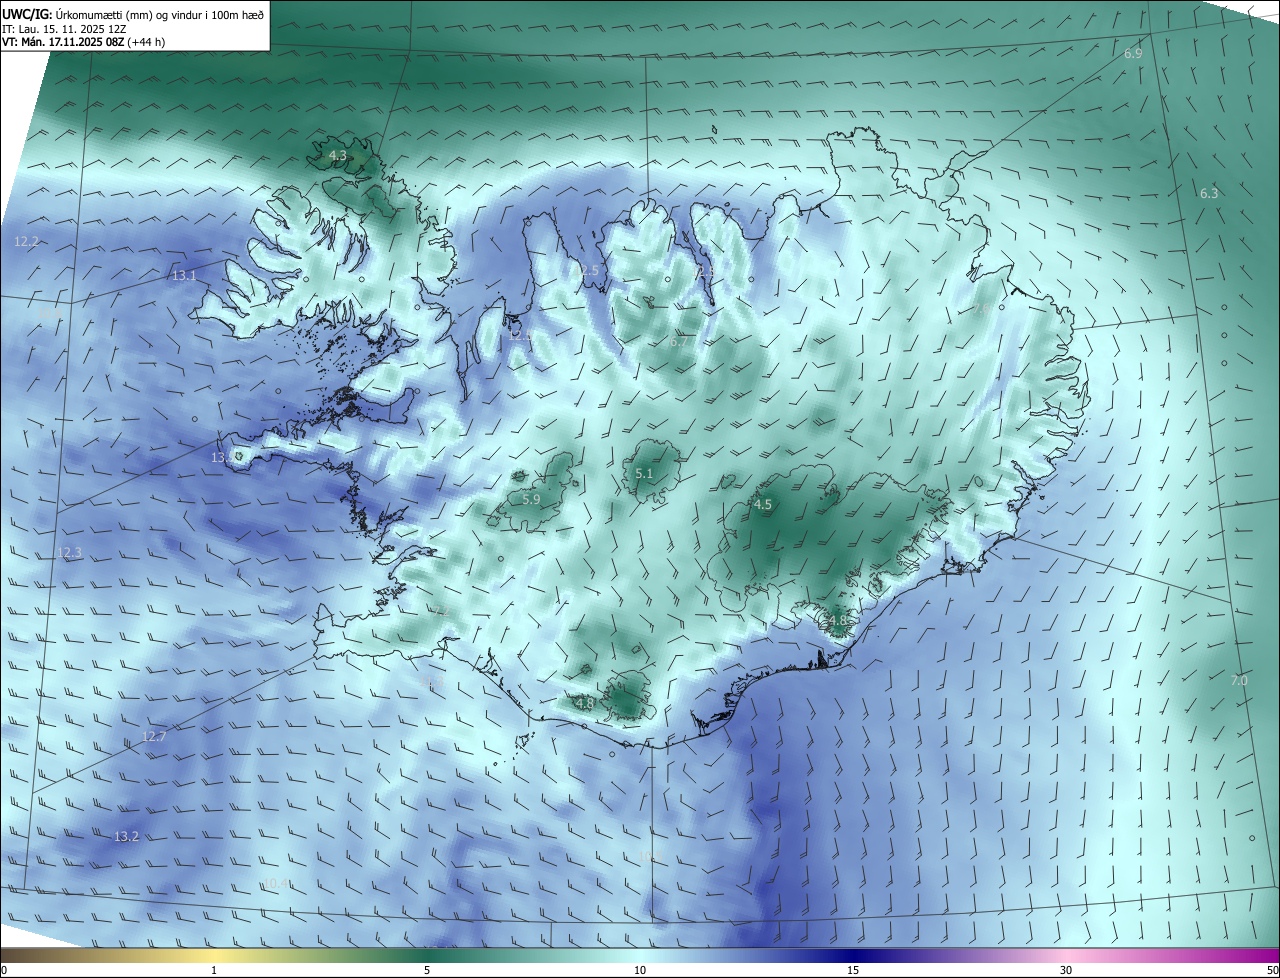1280x978 pixels.
Task: Click the color scale tick label 0
Action: [4, 970]
